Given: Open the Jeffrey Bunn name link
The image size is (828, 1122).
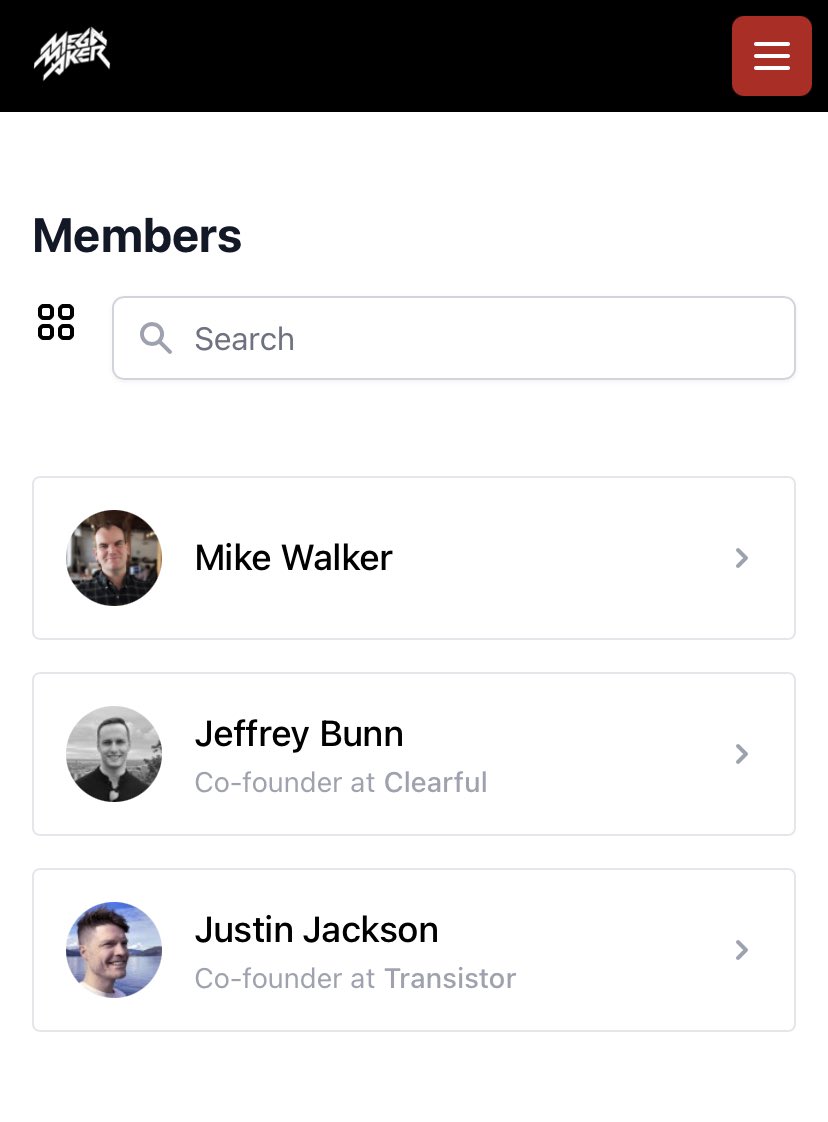Looking at the screenshot, I should tap(299, 734).
